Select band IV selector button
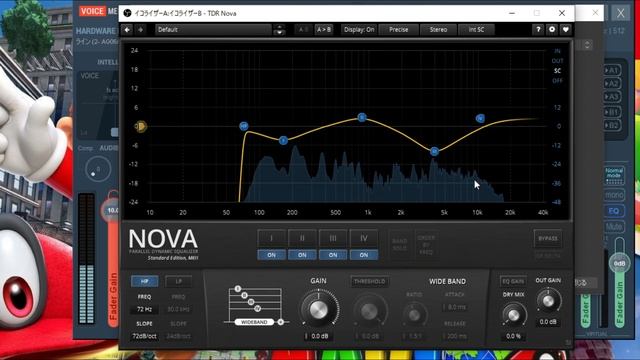The image size is (640, 360). point(364,238)
